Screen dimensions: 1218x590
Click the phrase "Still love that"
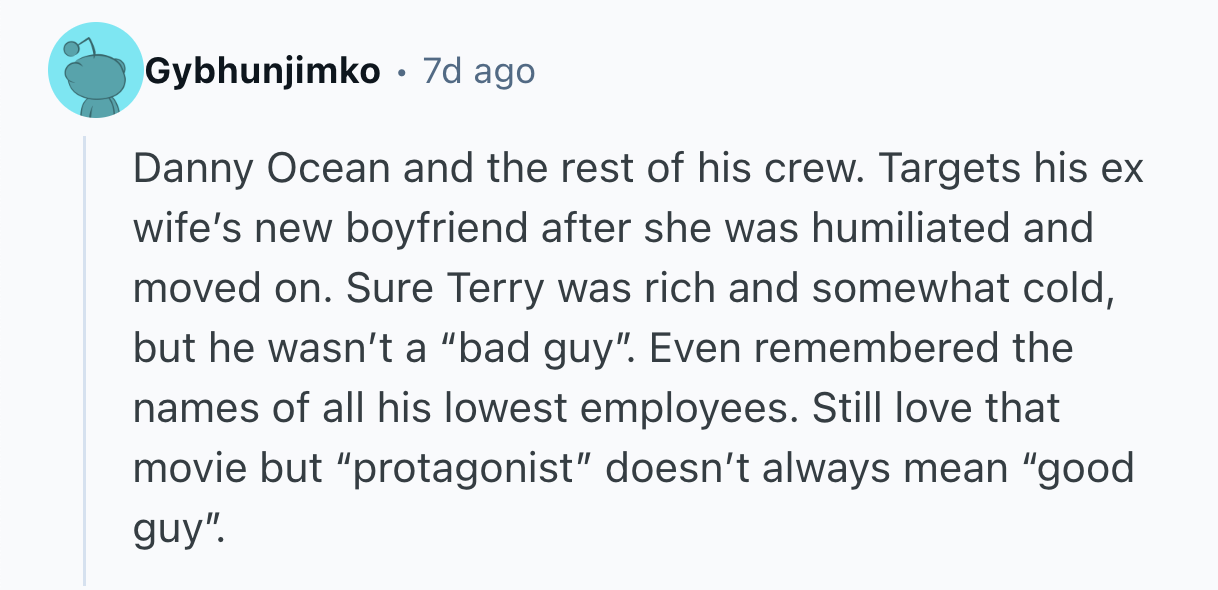[x=936, y=408]
